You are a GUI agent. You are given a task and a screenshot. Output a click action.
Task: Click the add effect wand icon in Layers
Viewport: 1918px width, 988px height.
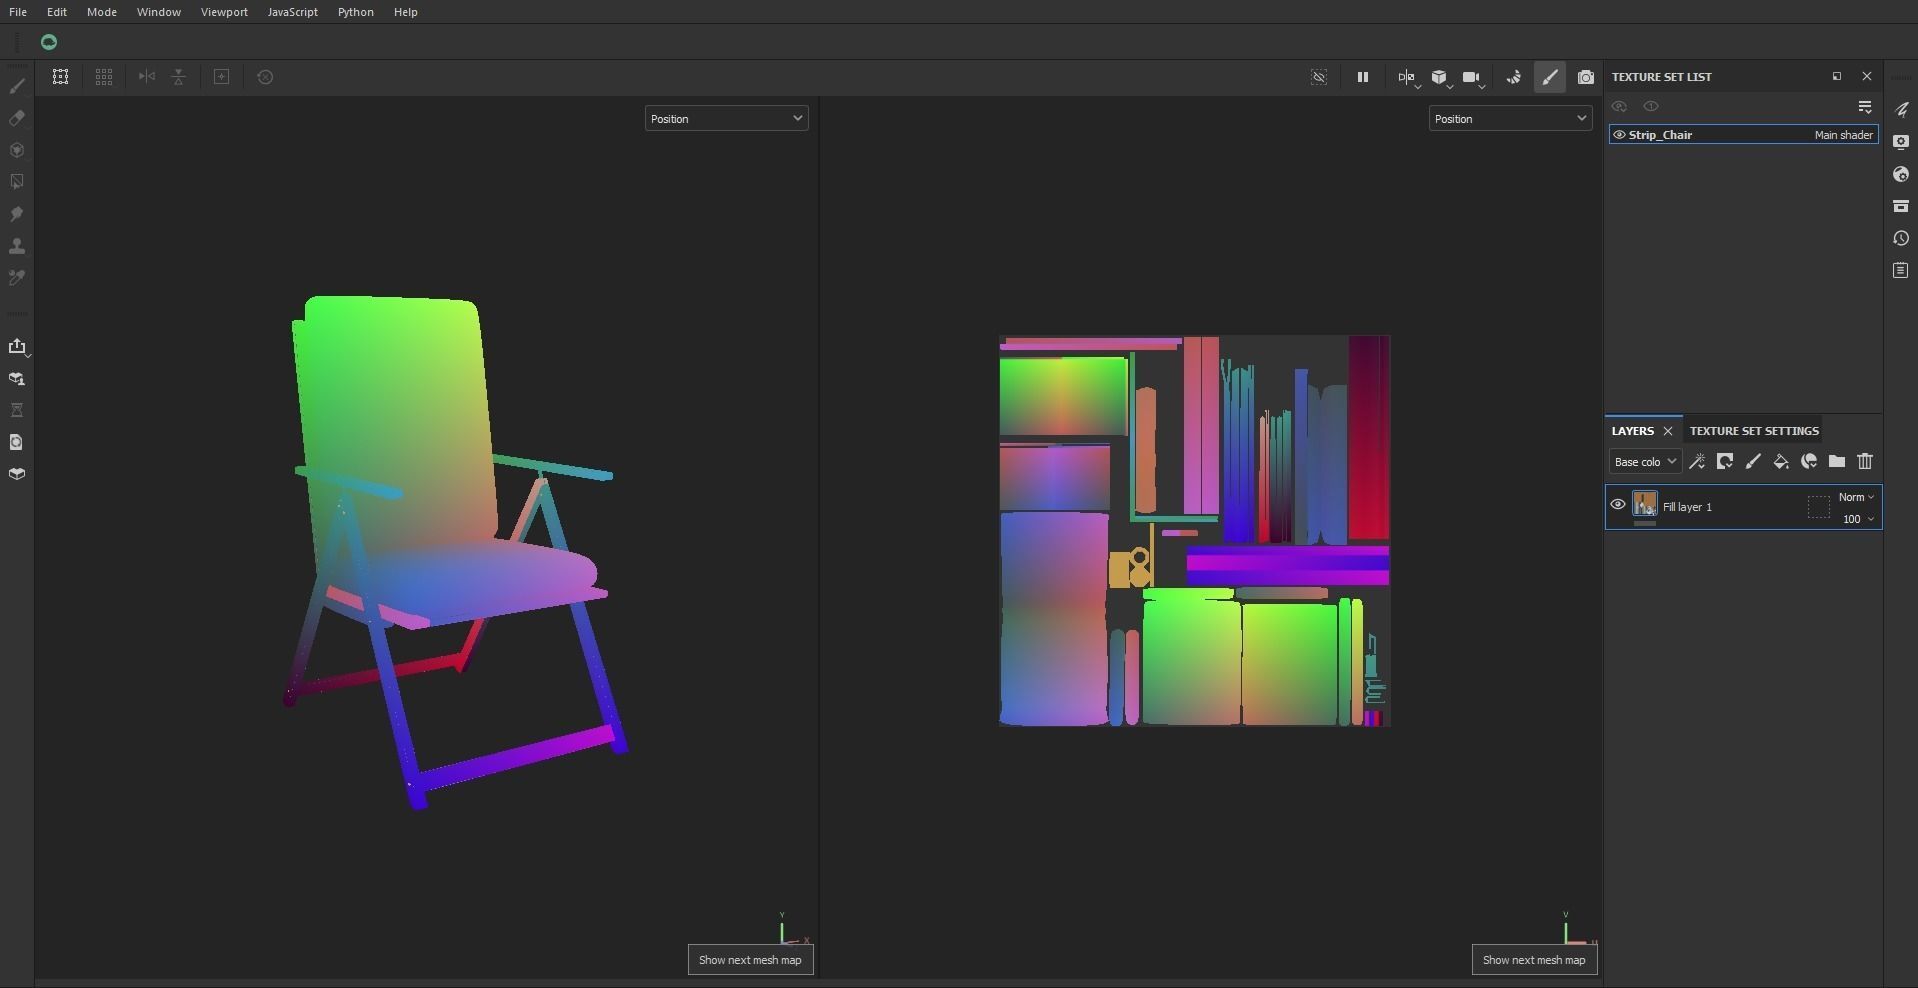click(1697, 462)
